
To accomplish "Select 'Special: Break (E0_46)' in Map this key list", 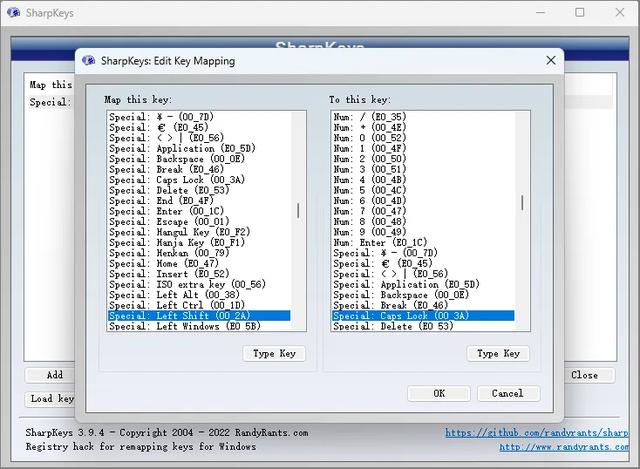I will pos(199,169).
